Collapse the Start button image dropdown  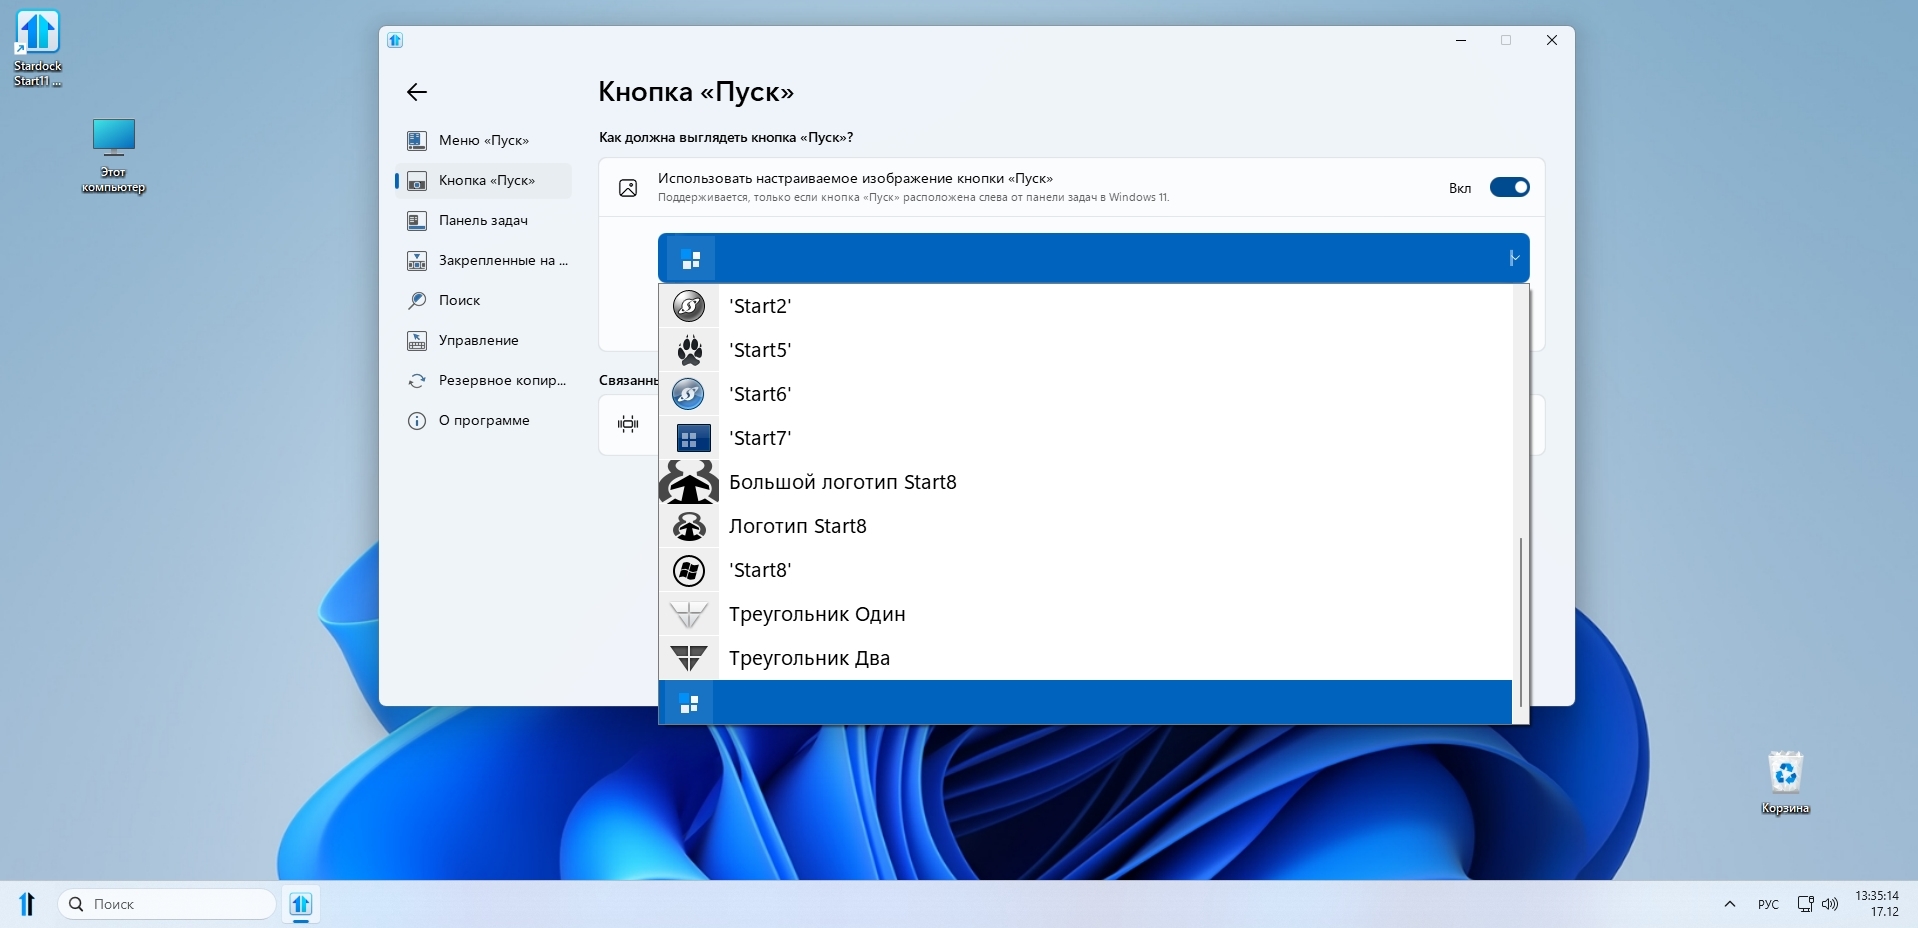click(x=1093, y=258)
